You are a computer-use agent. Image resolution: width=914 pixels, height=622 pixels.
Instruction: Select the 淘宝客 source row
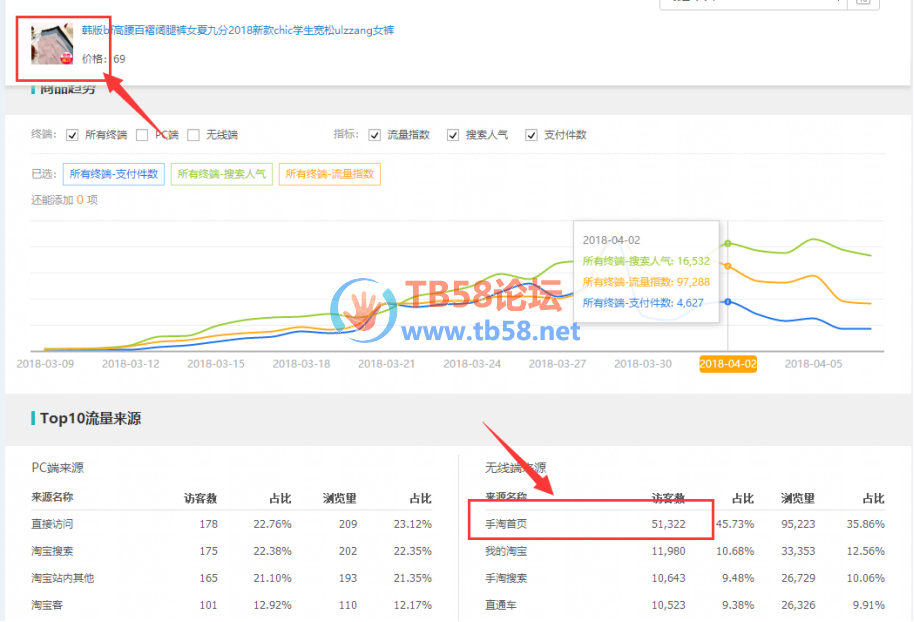tap(231, 605)
